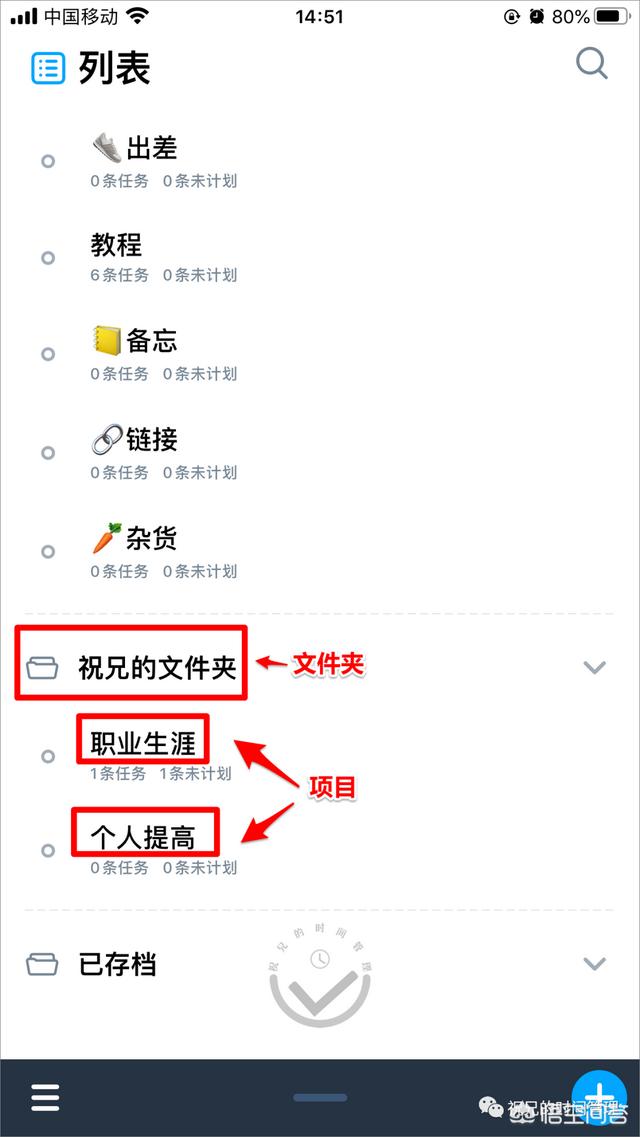The width and height of the screenshot is (640, 1137).
Task: Tap the search magnifier icon
Action: [x=591, y=65]
